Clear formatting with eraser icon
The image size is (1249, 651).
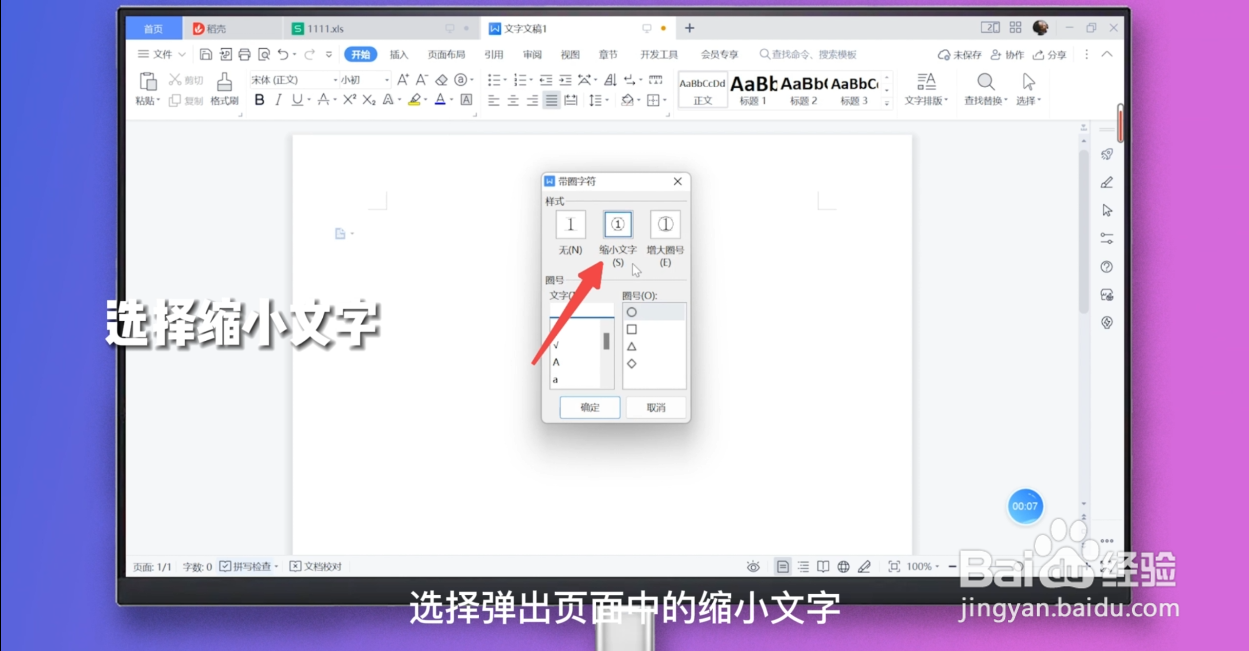[441, 79]
